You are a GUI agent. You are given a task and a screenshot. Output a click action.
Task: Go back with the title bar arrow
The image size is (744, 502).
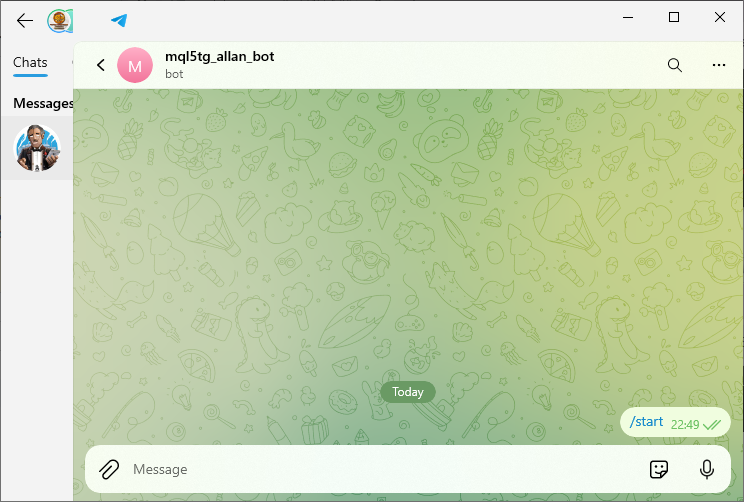coord(25,20)
